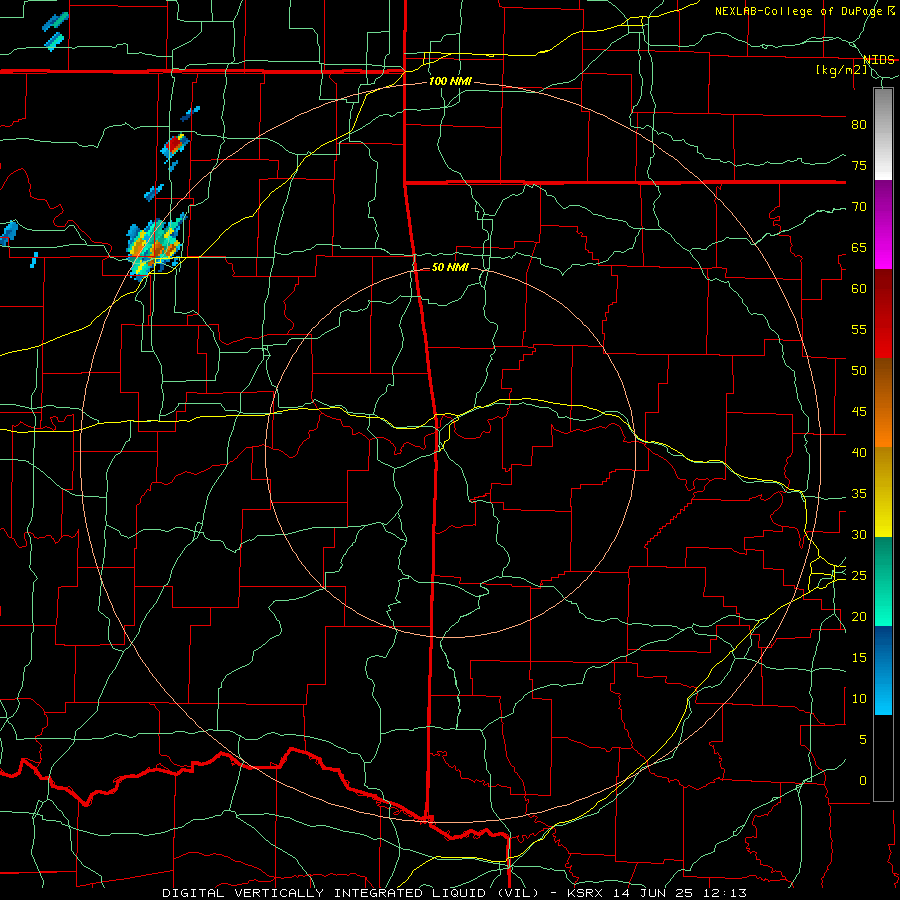Pick the blue segment of the color bar
The height and width of the screenshot is (900, 900).
click(883, 670)
